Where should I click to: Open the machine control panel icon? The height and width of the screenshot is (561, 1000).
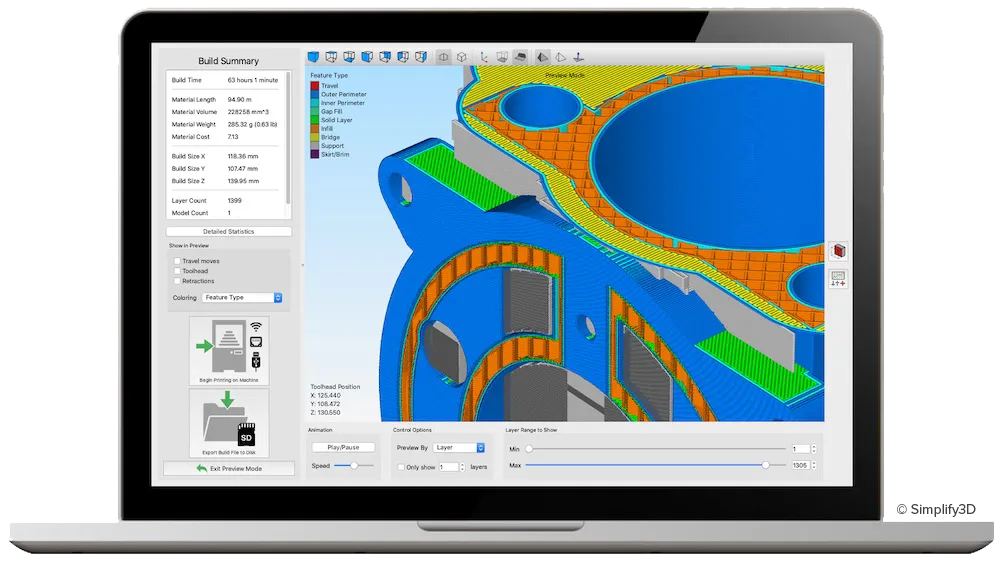(x=839, y=279)
